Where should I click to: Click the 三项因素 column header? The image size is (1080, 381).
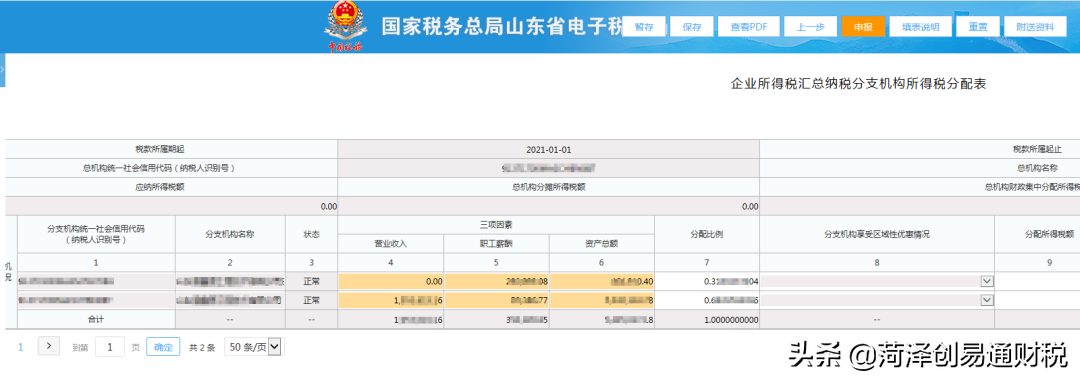pyautogui.click(x=496, y=225)
